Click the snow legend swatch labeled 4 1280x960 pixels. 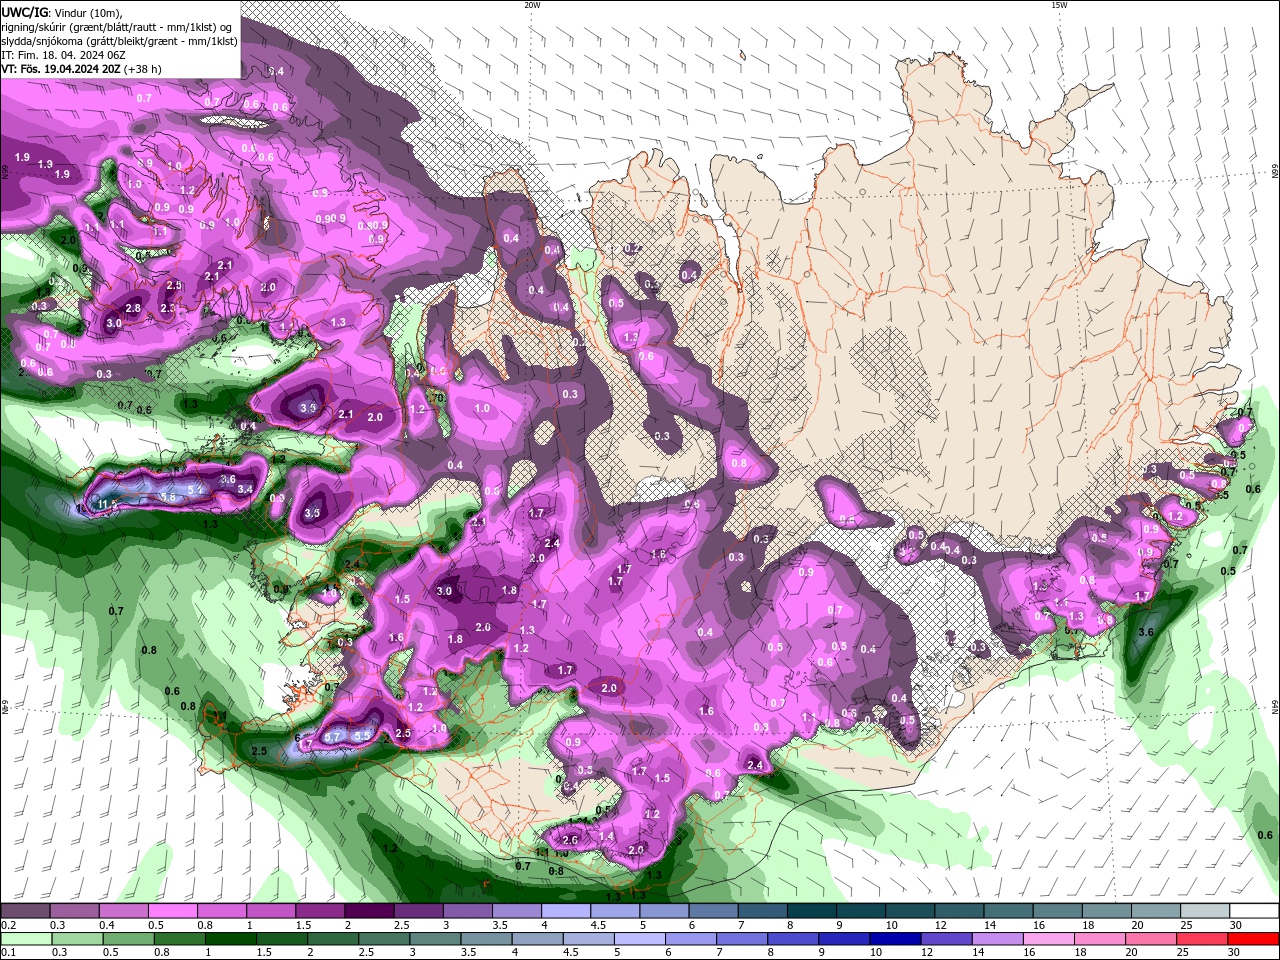(x=564, y=910)
